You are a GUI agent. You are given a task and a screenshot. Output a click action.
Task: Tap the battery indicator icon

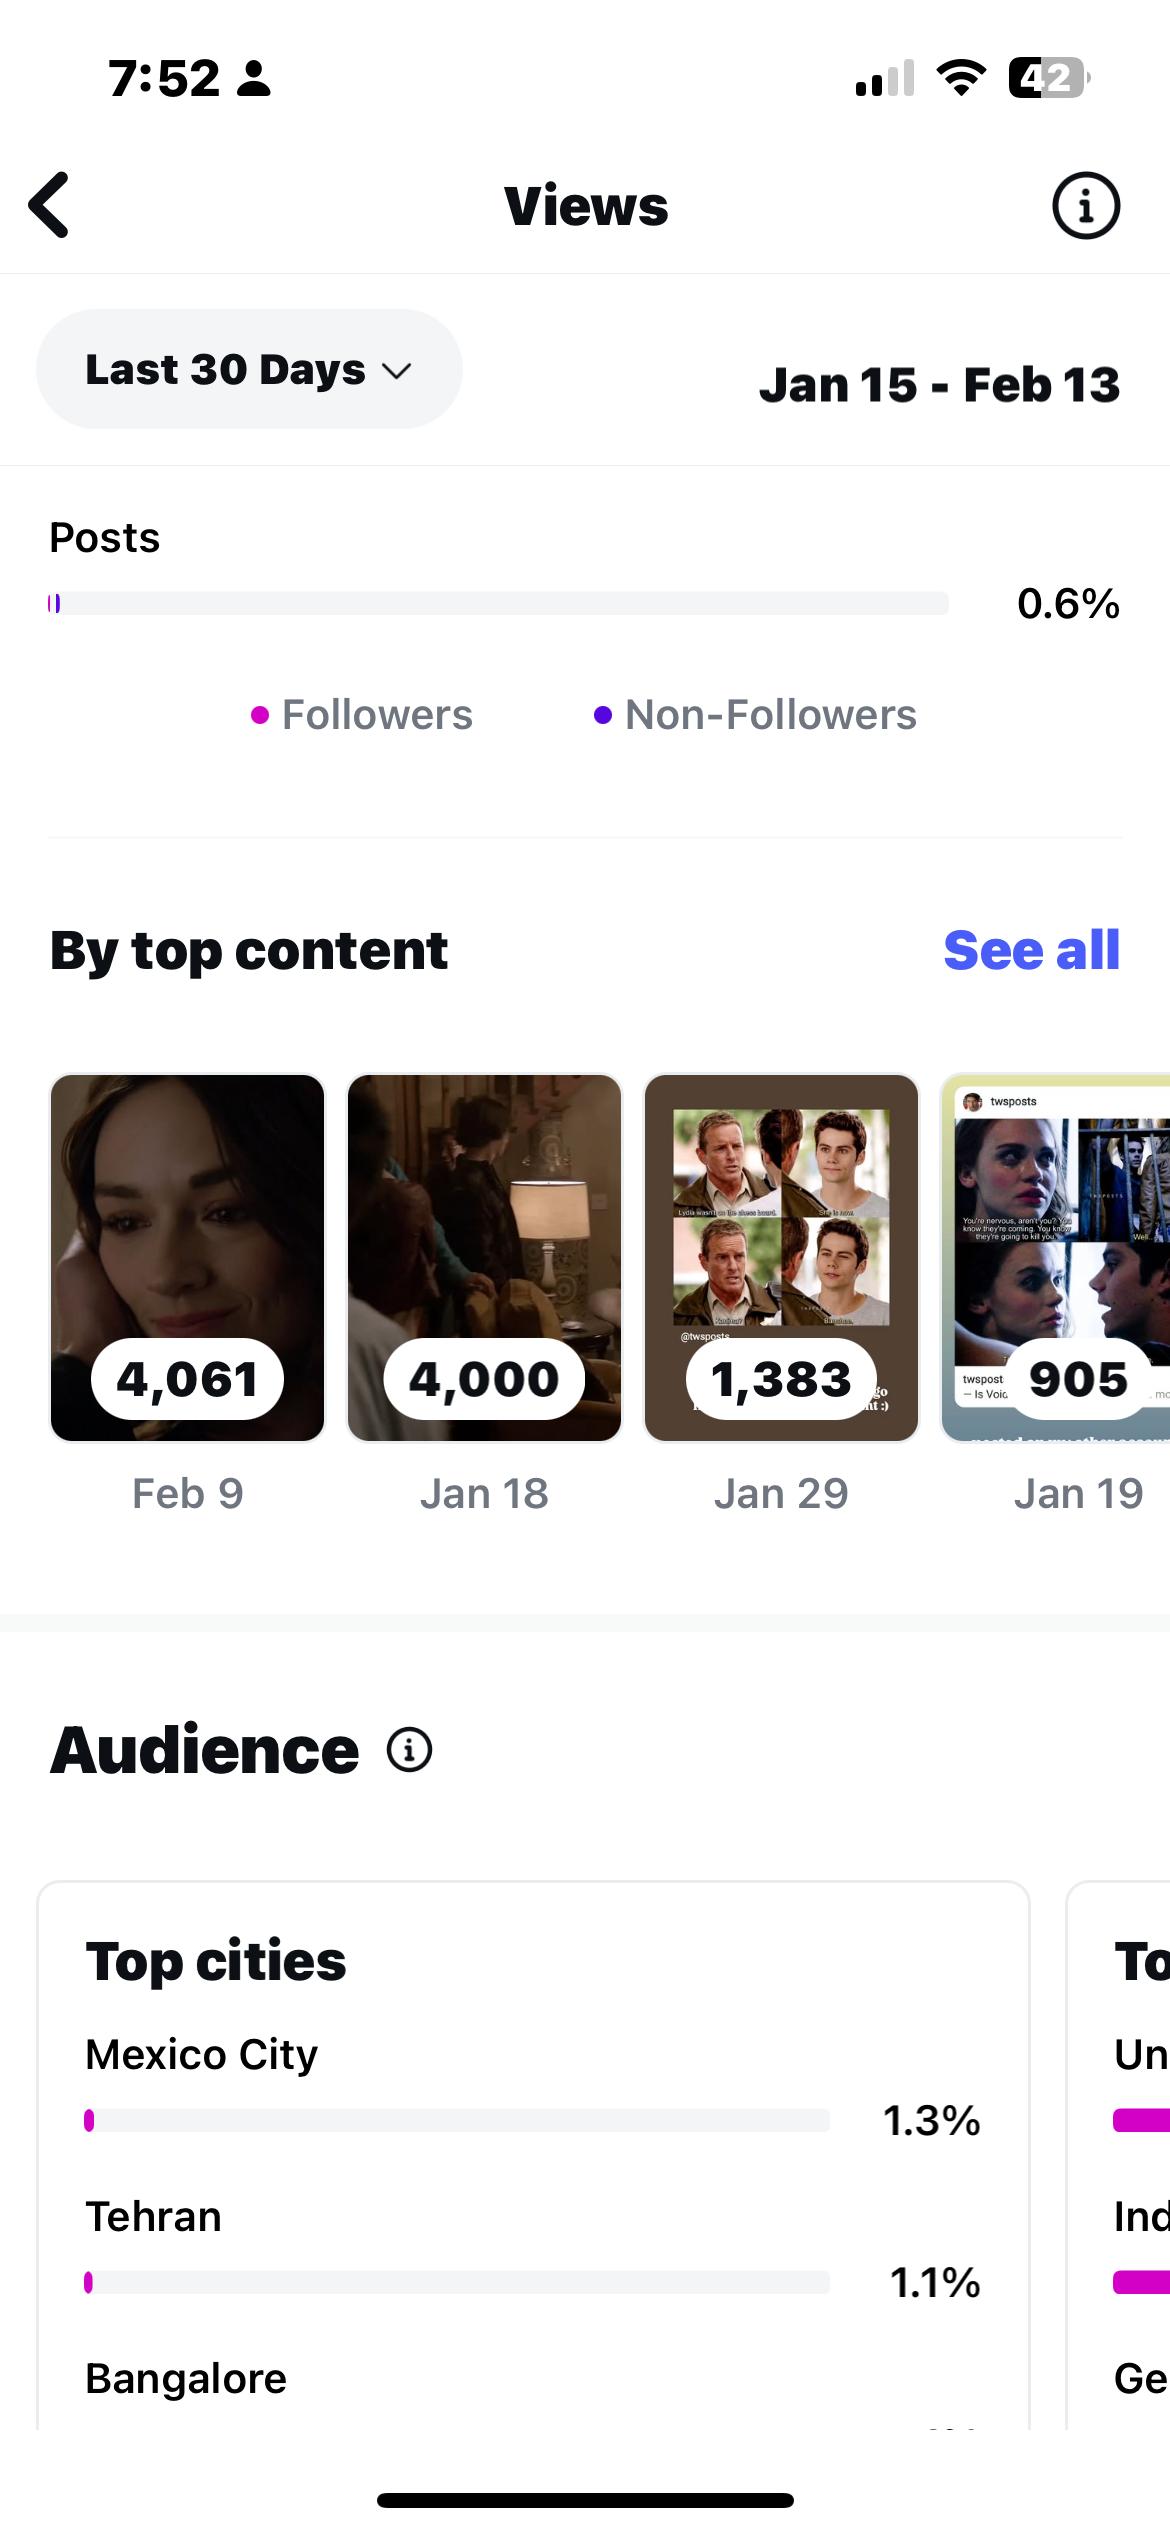(x=1048, y=78)
